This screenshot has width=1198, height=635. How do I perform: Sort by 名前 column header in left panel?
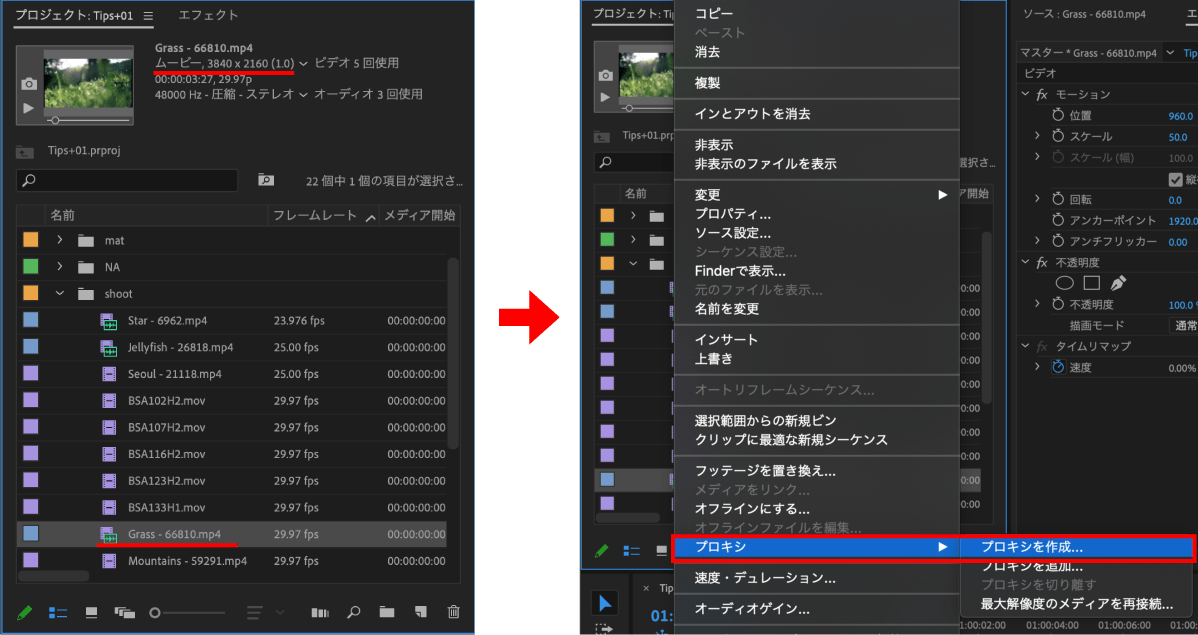pos(63,215)
